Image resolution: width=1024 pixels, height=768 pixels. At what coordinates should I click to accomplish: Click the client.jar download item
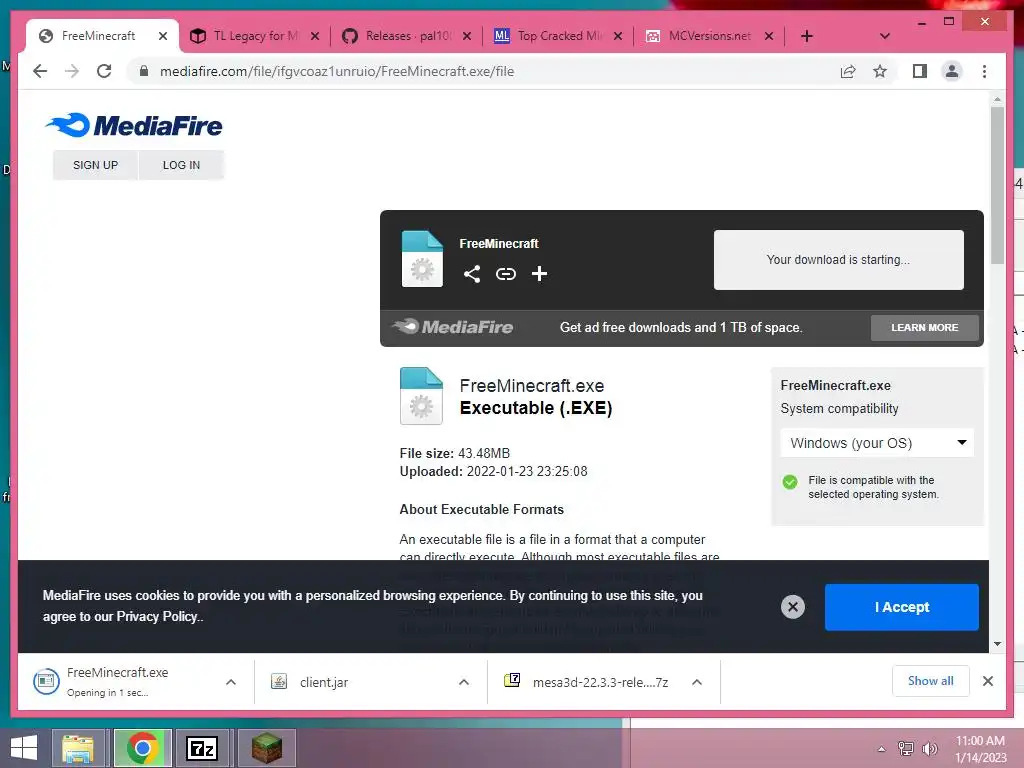(324, 682)
